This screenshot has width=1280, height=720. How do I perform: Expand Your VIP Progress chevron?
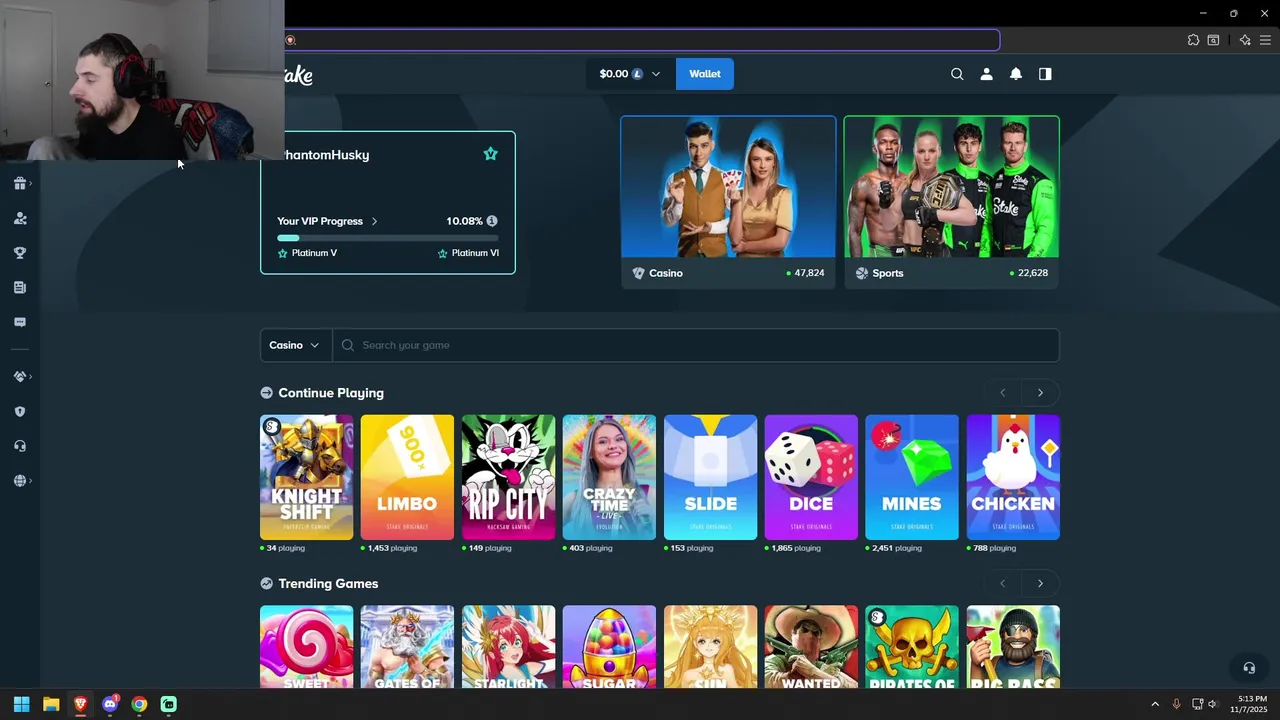375,221
